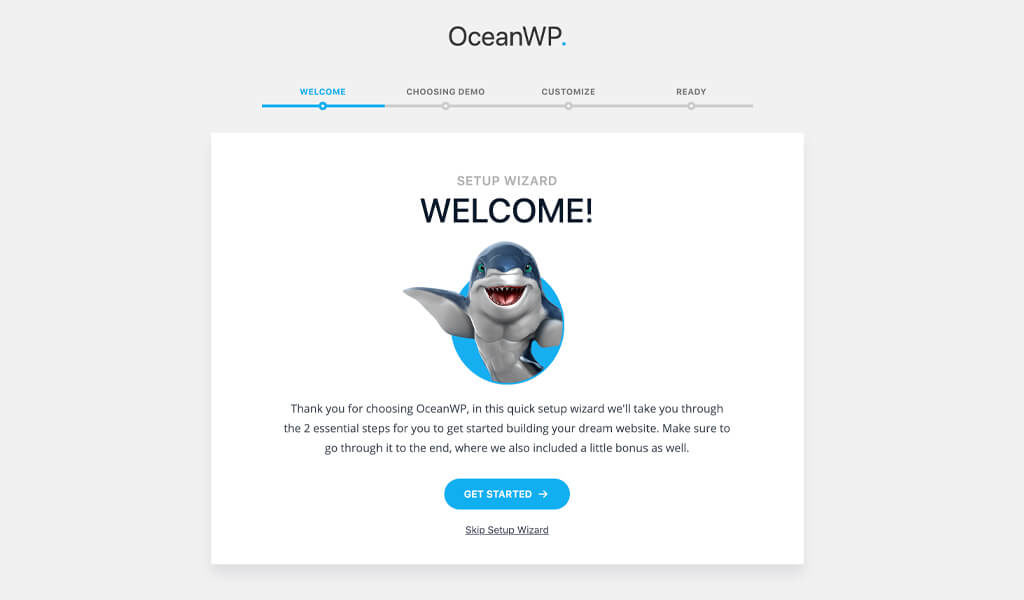Click the Get Started button
Screen dimensions: 1024x600
[507, 494]
